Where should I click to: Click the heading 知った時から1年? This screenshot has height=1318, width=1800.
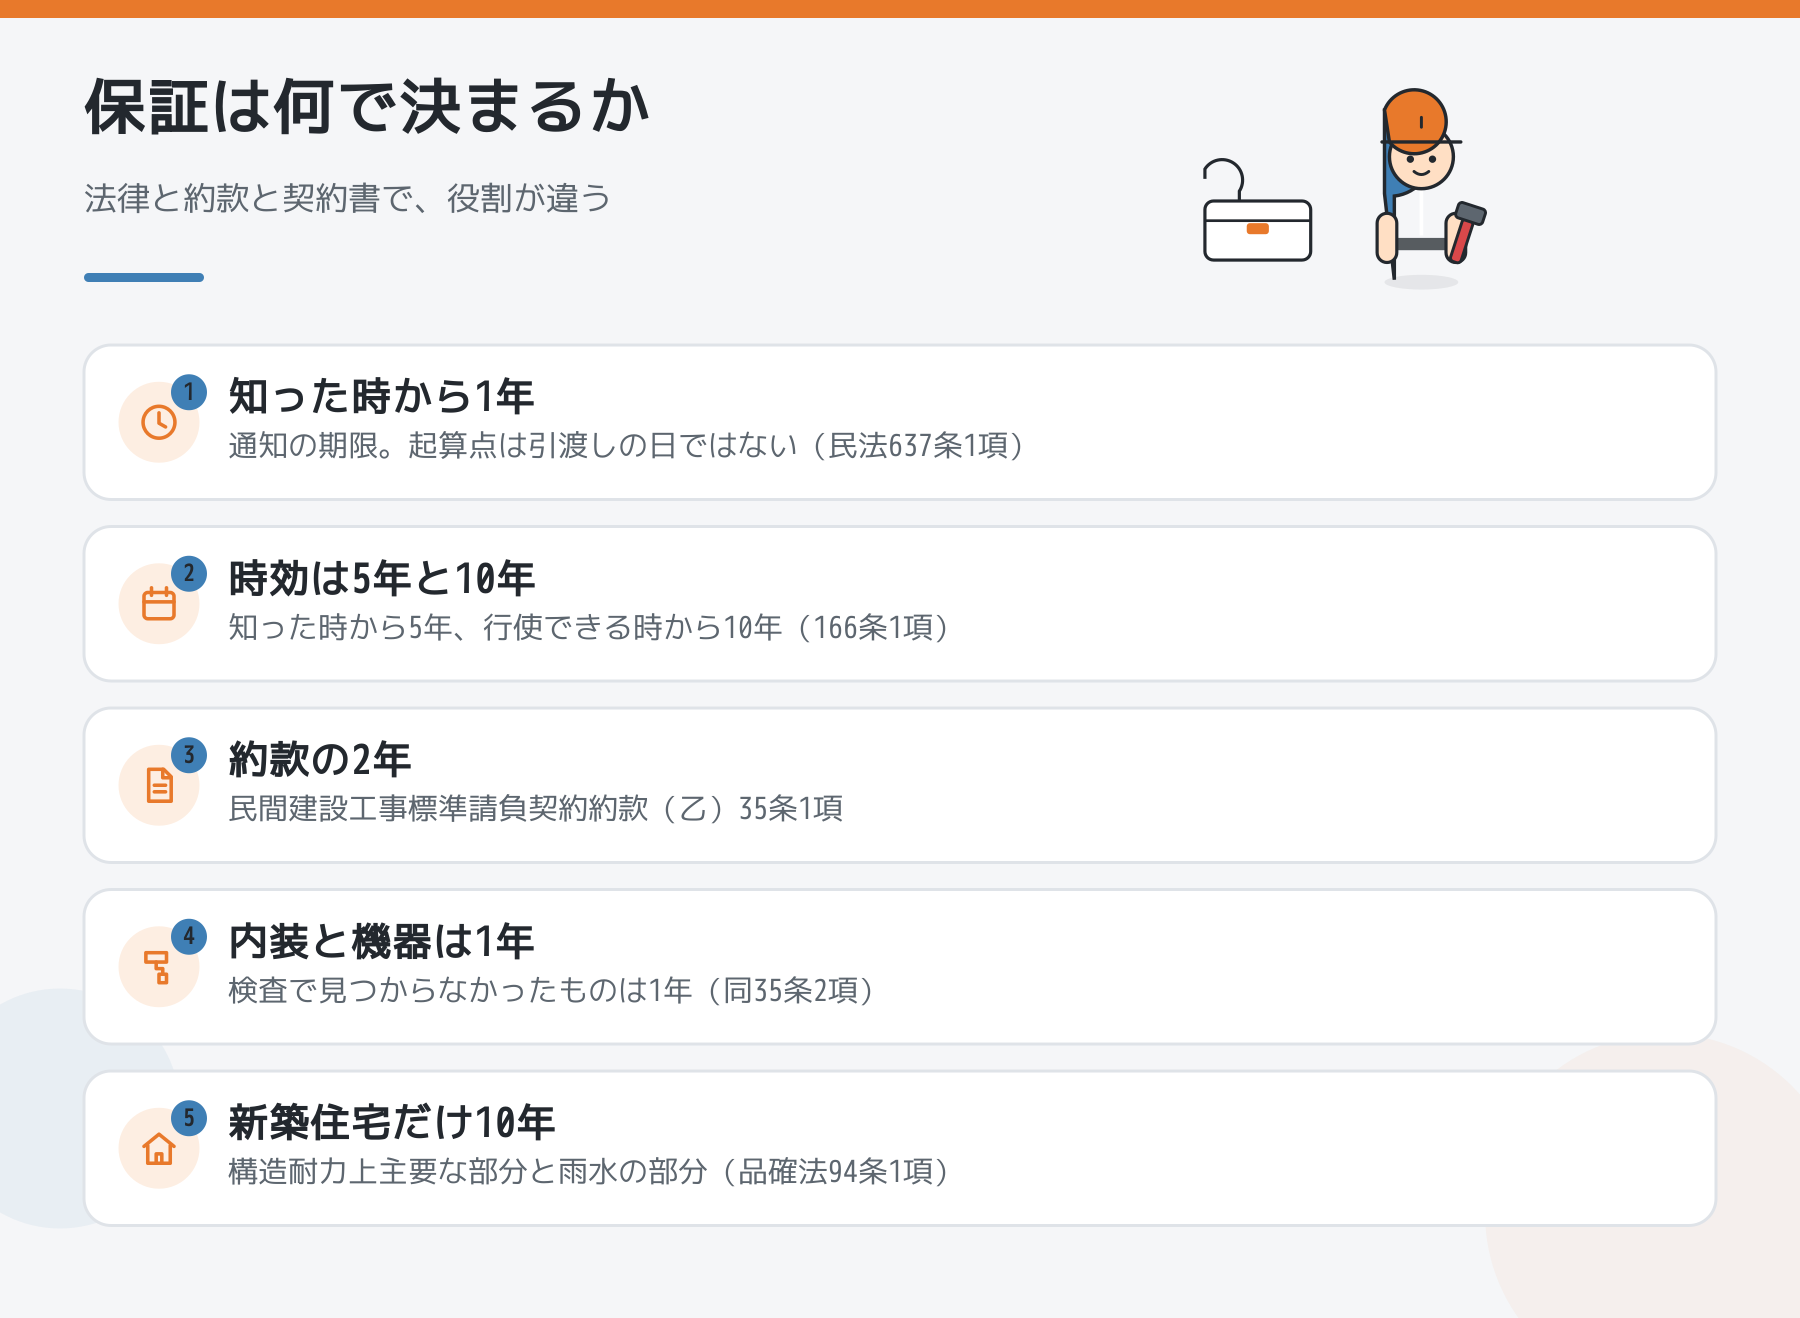(381, 397)
